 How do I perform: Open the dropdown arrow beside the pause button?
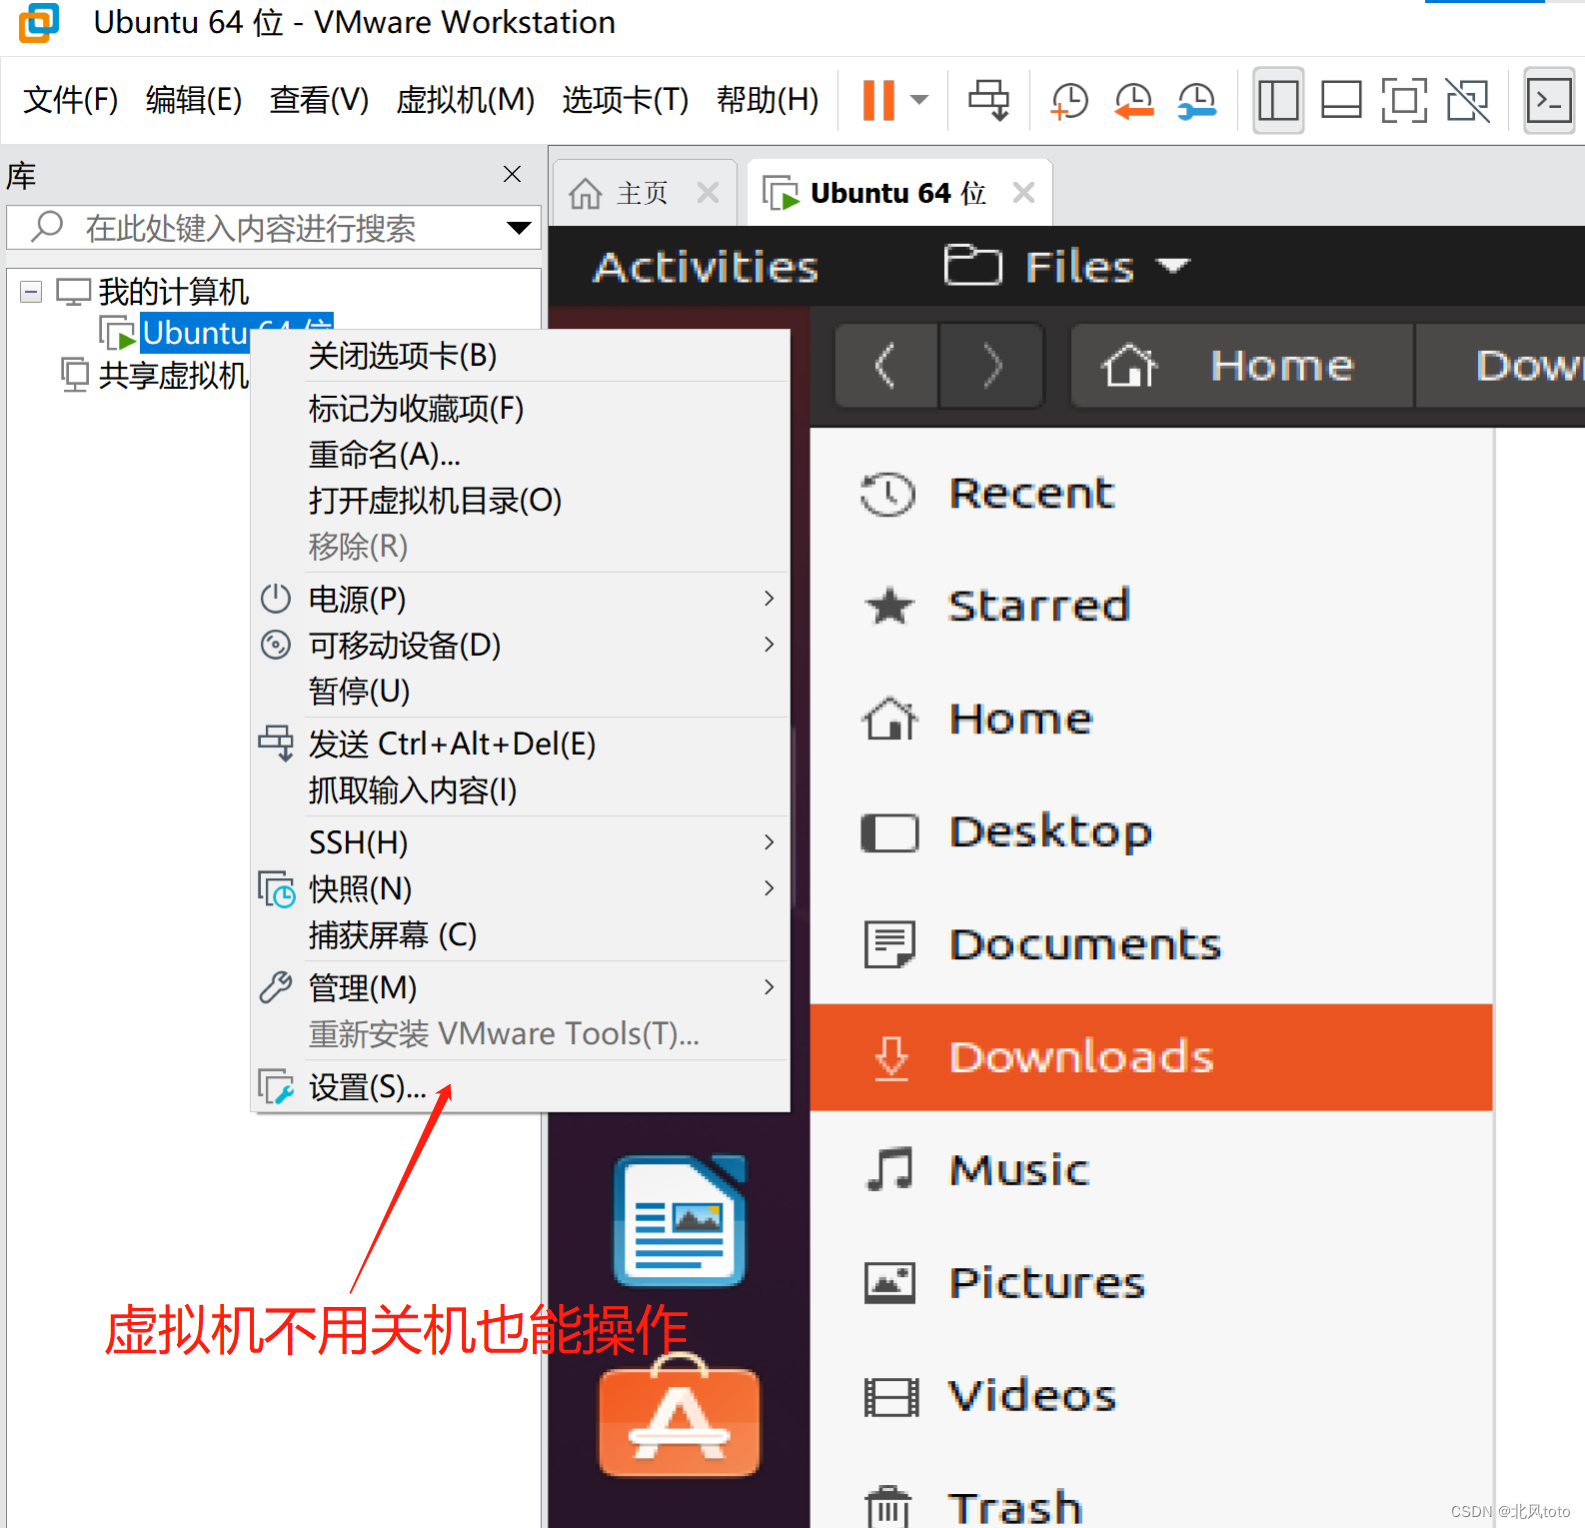click(x=919, y=100)
